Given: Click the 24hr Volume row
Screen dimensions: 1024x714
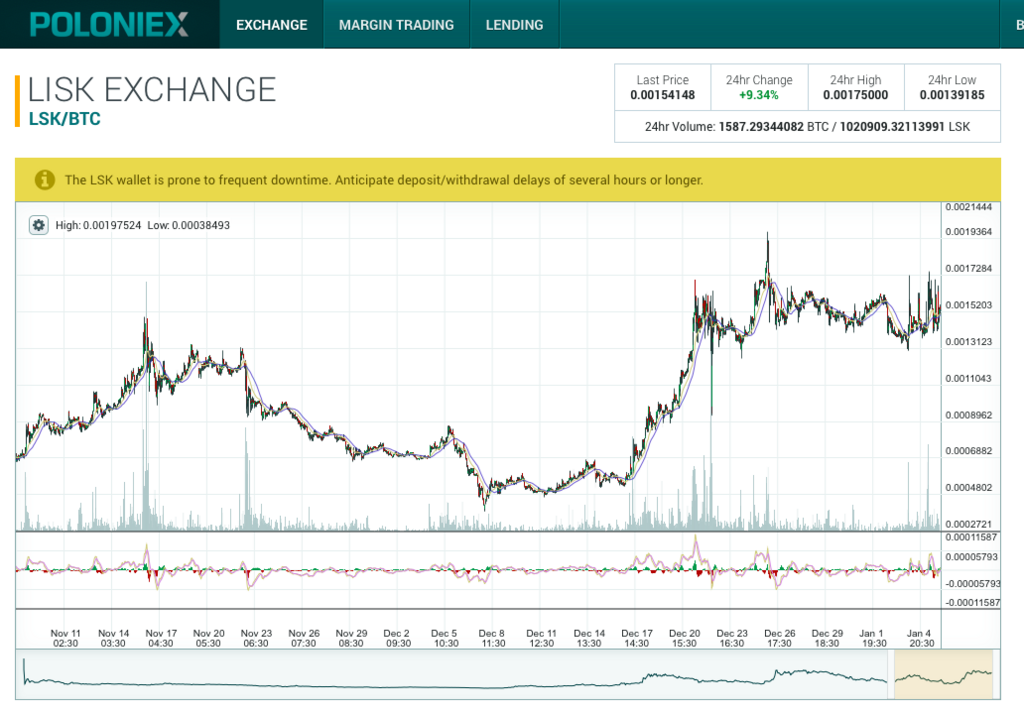Looking at the screenshot, I should [807, 127].
